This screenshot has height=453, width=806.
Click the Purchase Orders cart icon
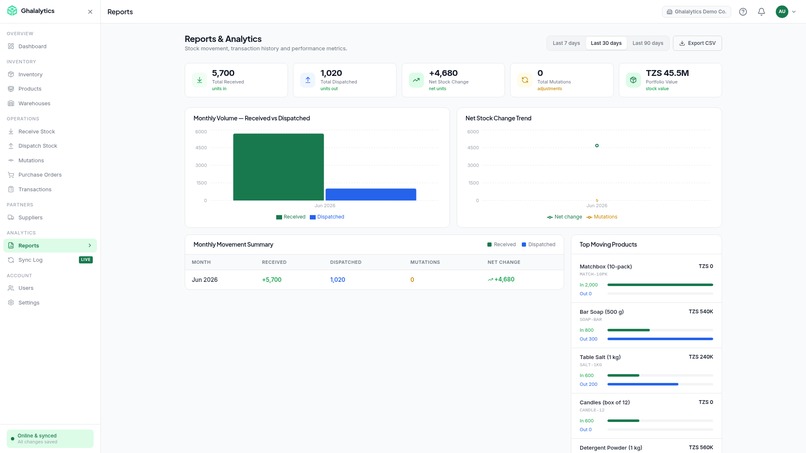pyautogui.click(x=11, y=175)
